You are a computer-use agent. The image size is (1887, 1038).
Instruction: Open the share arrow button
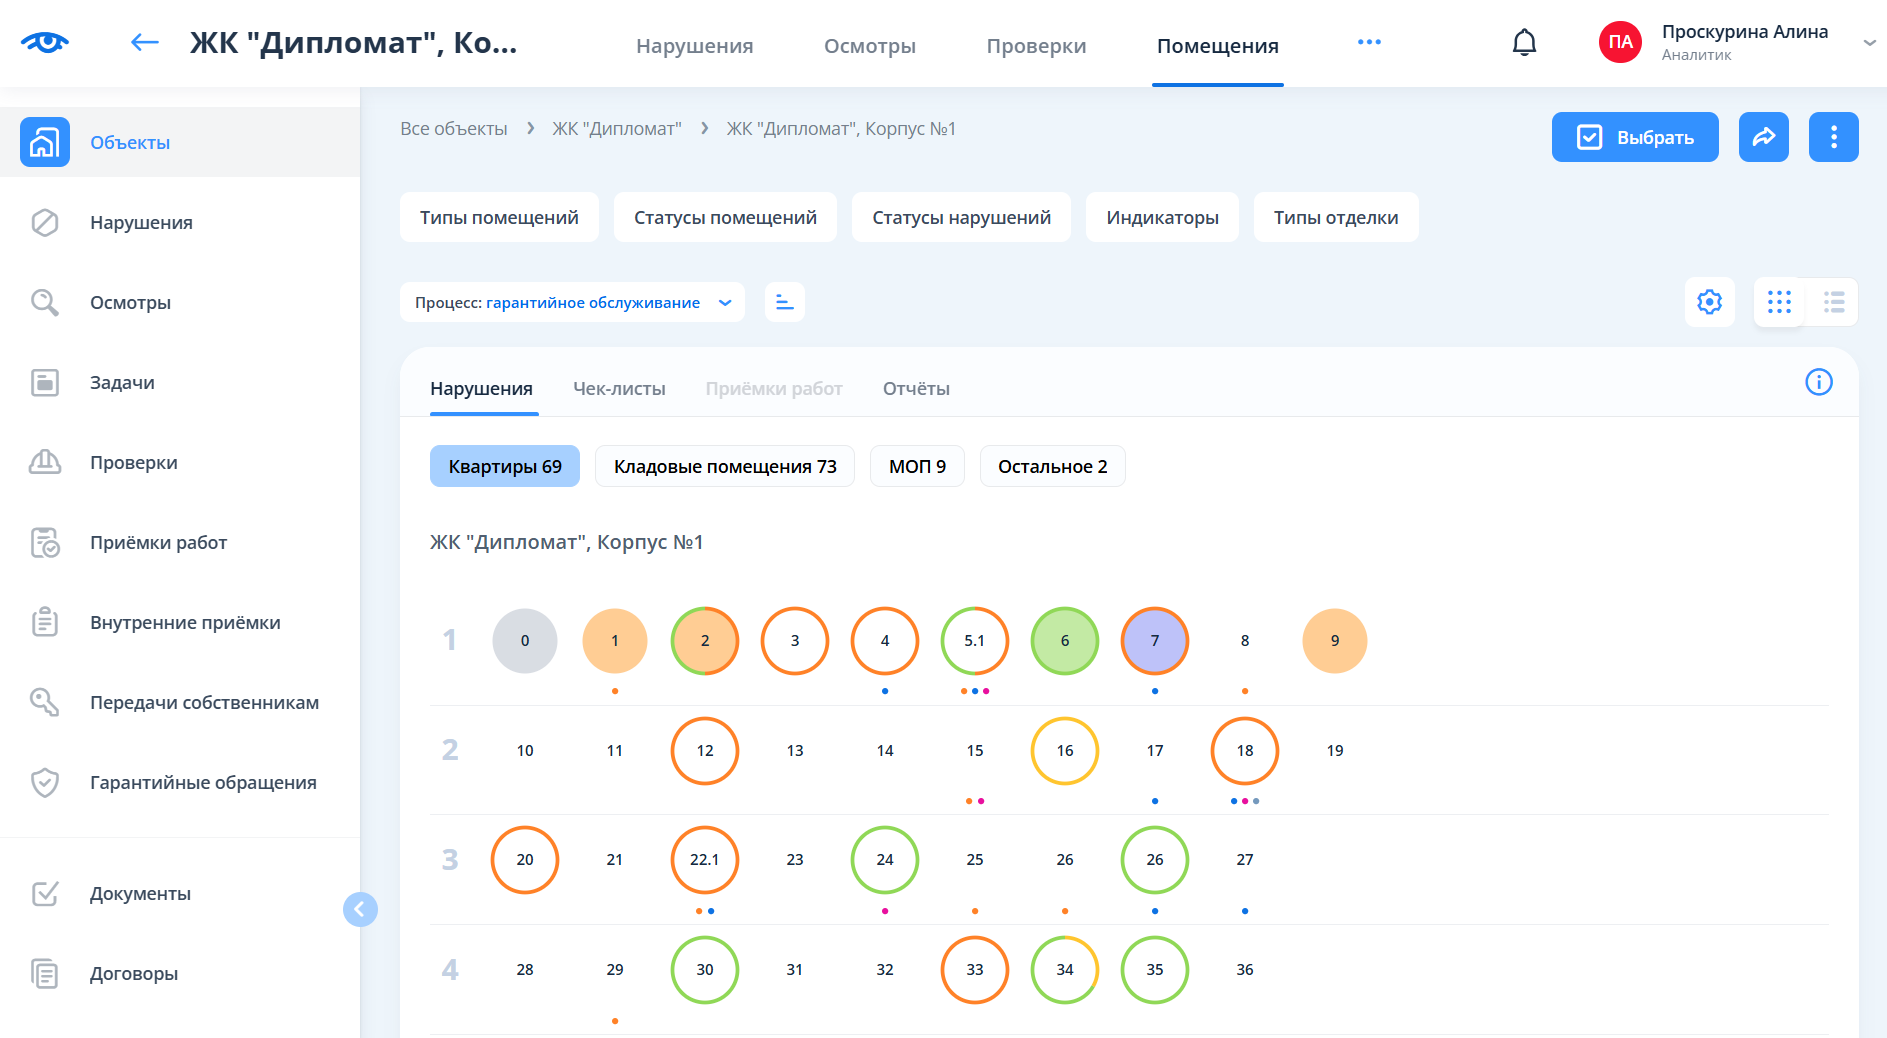tap(1763, 137)
